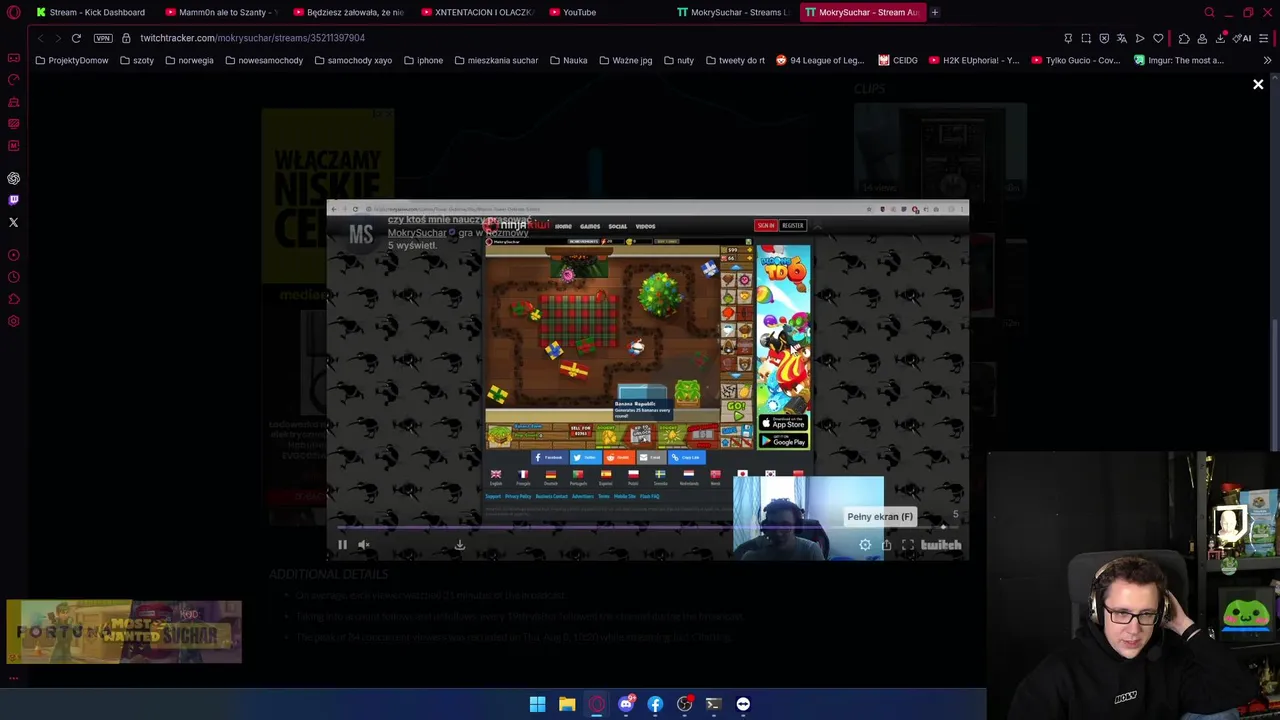Open the Nauka bookmark folder

[568, 60]
